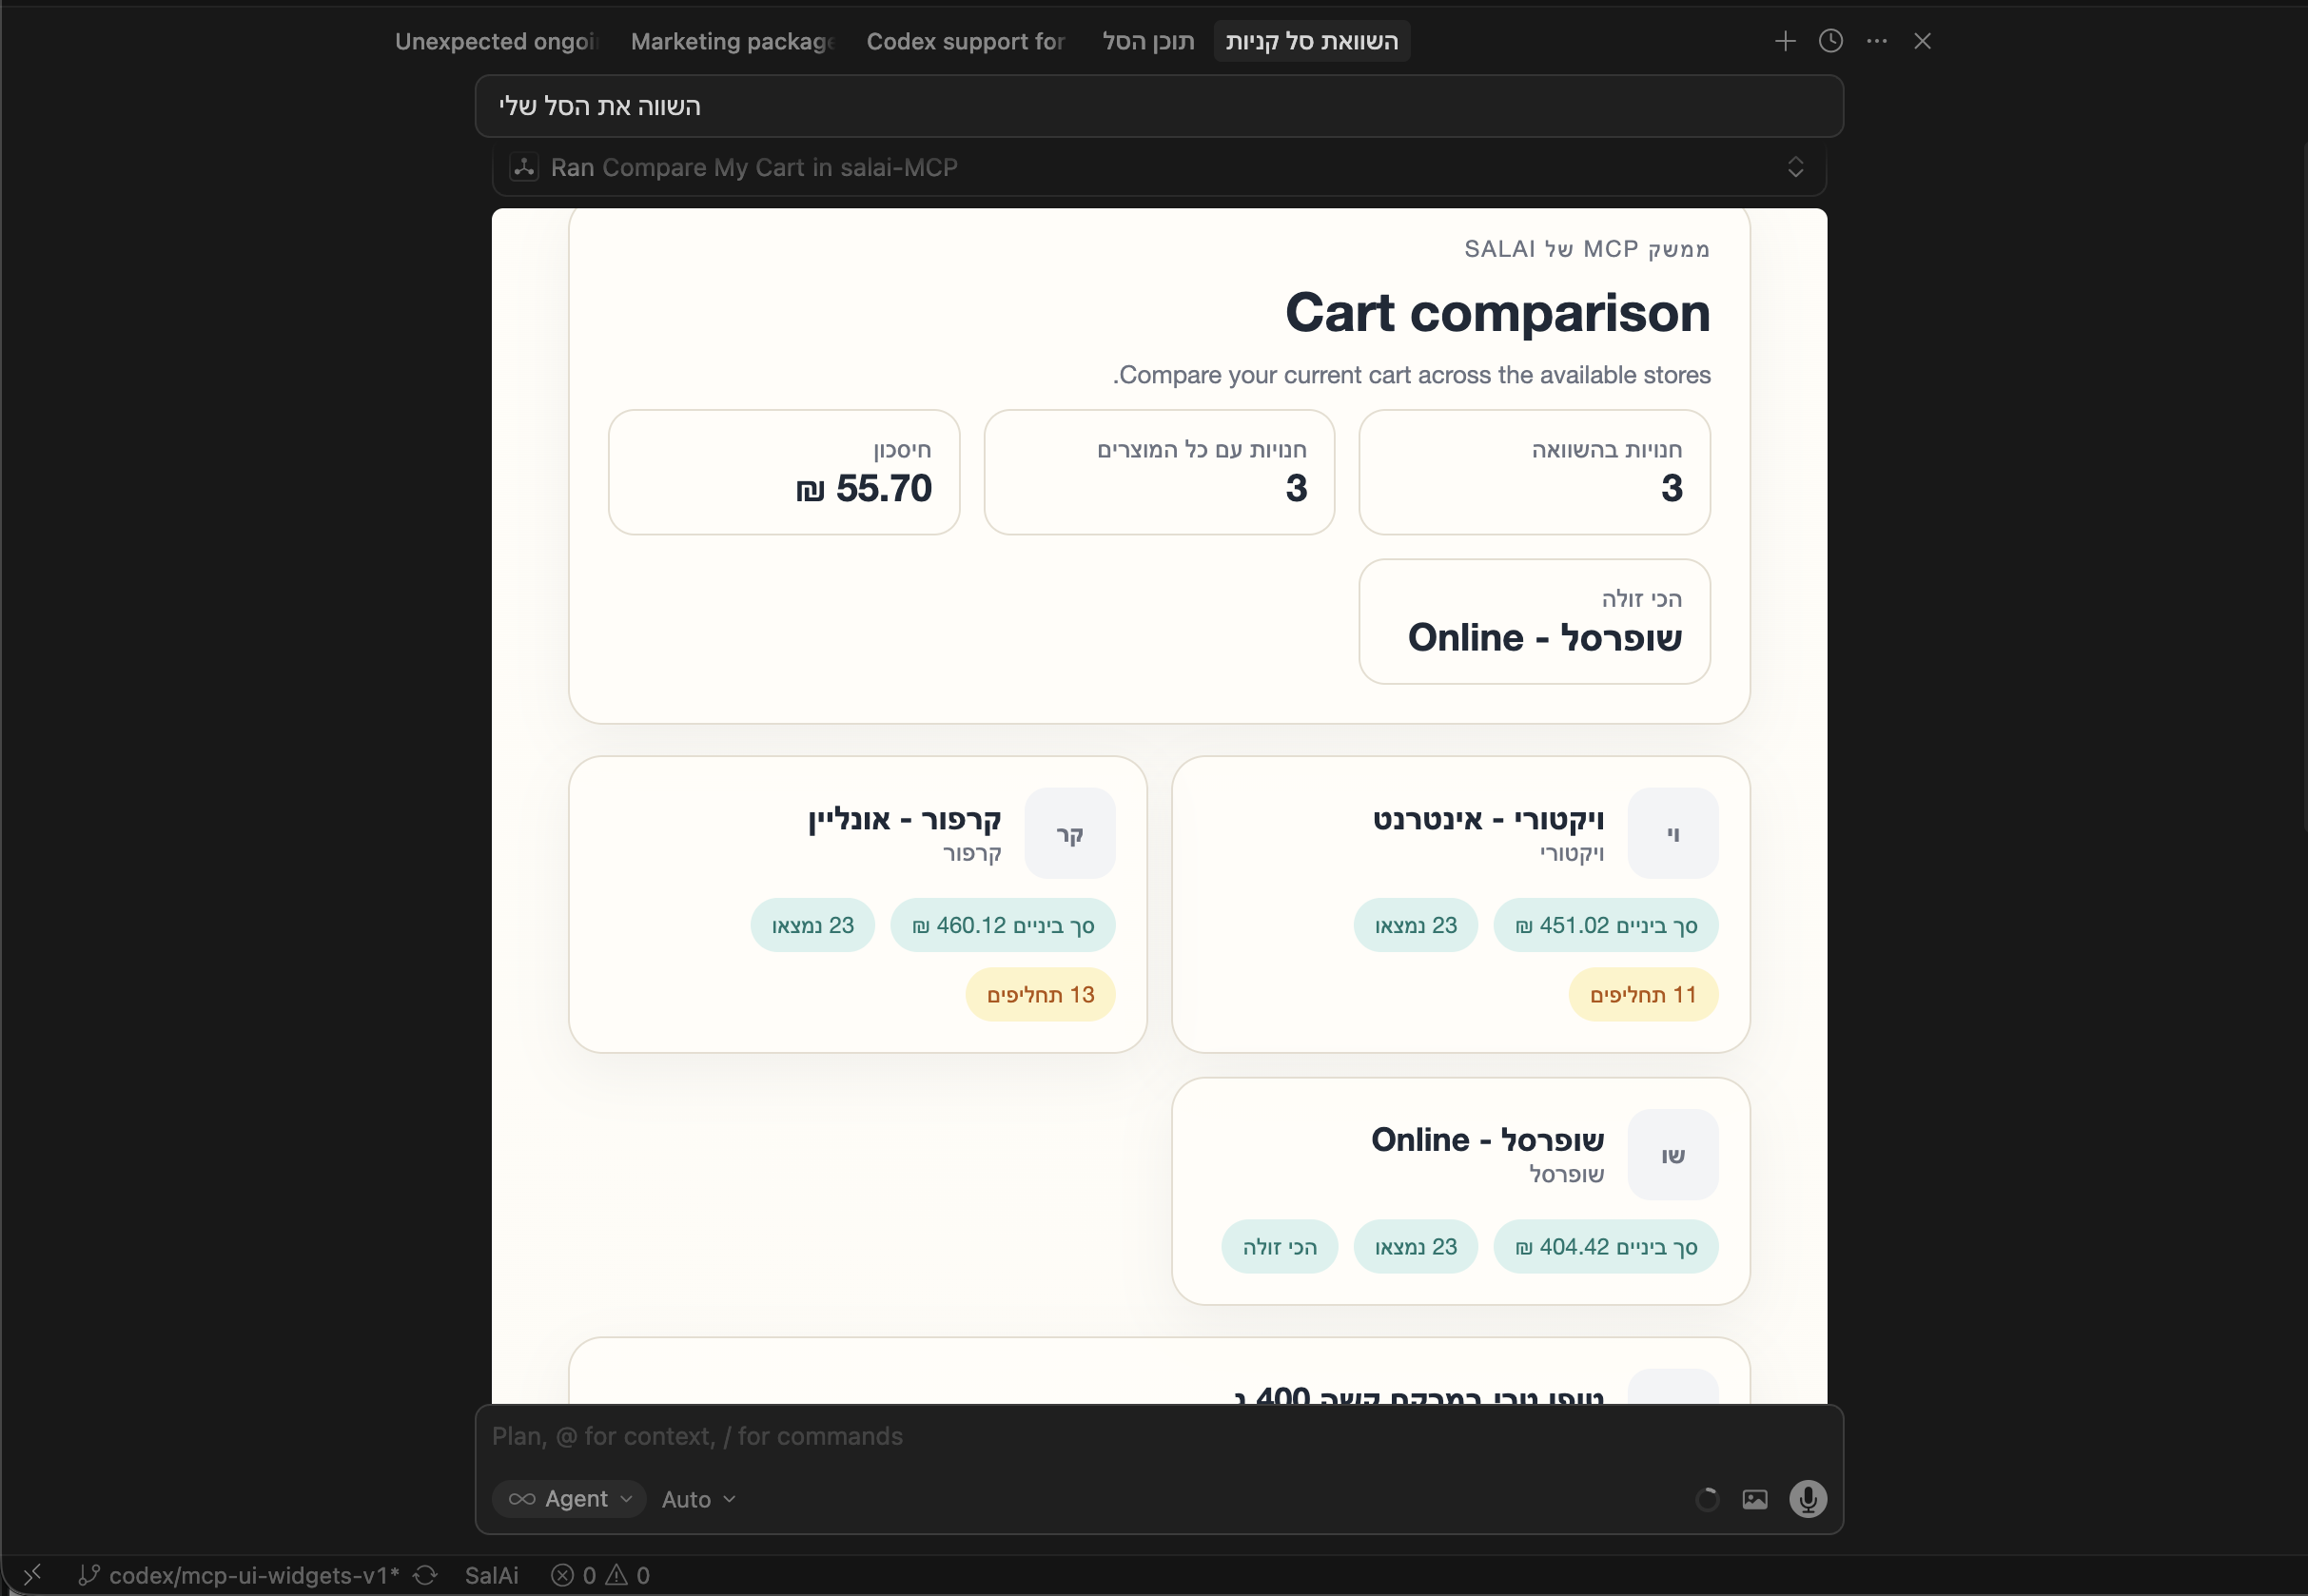Switch to the Unexpected ongoing tab
This screenshot has height=1596, width=2308.
coord(496,41)
